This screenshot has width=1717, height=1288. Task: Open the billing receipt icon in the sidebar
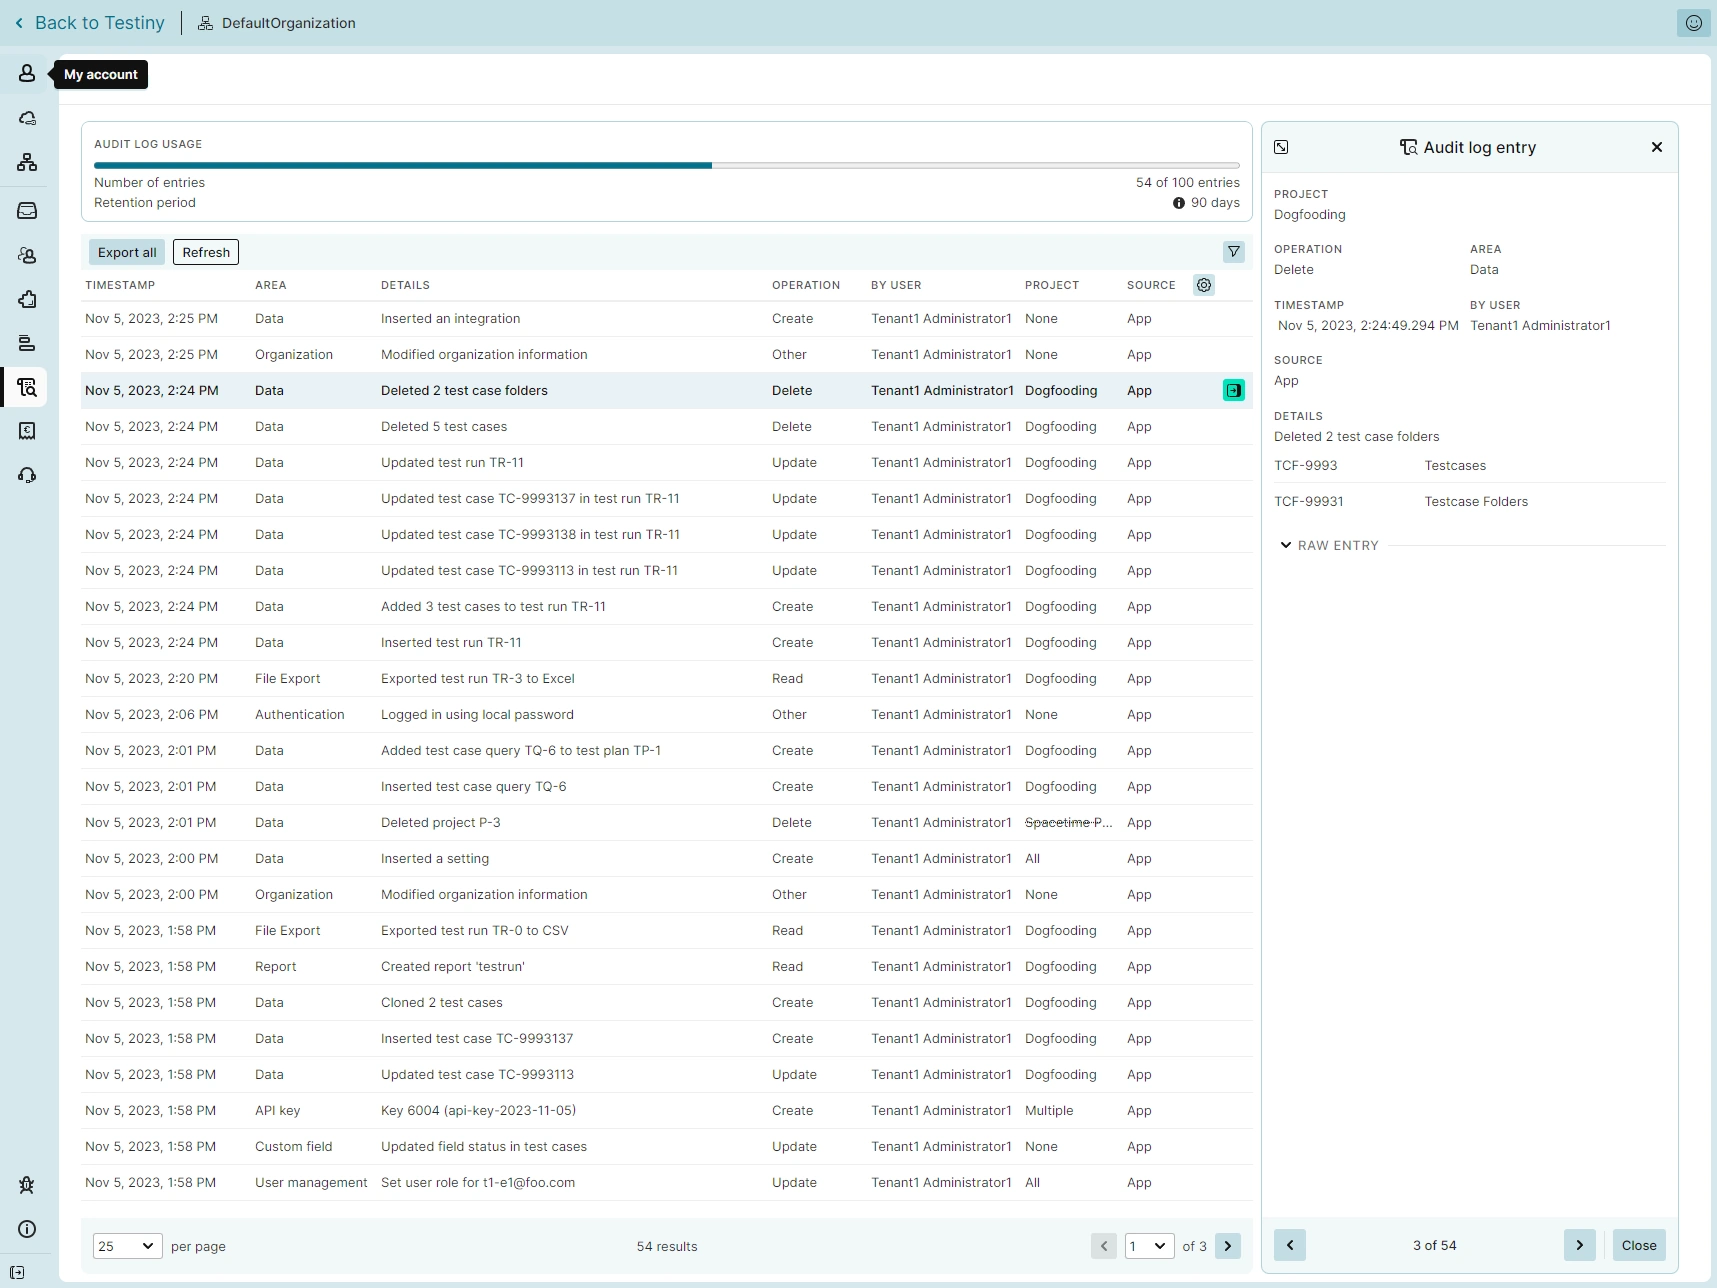click(27, 431)
